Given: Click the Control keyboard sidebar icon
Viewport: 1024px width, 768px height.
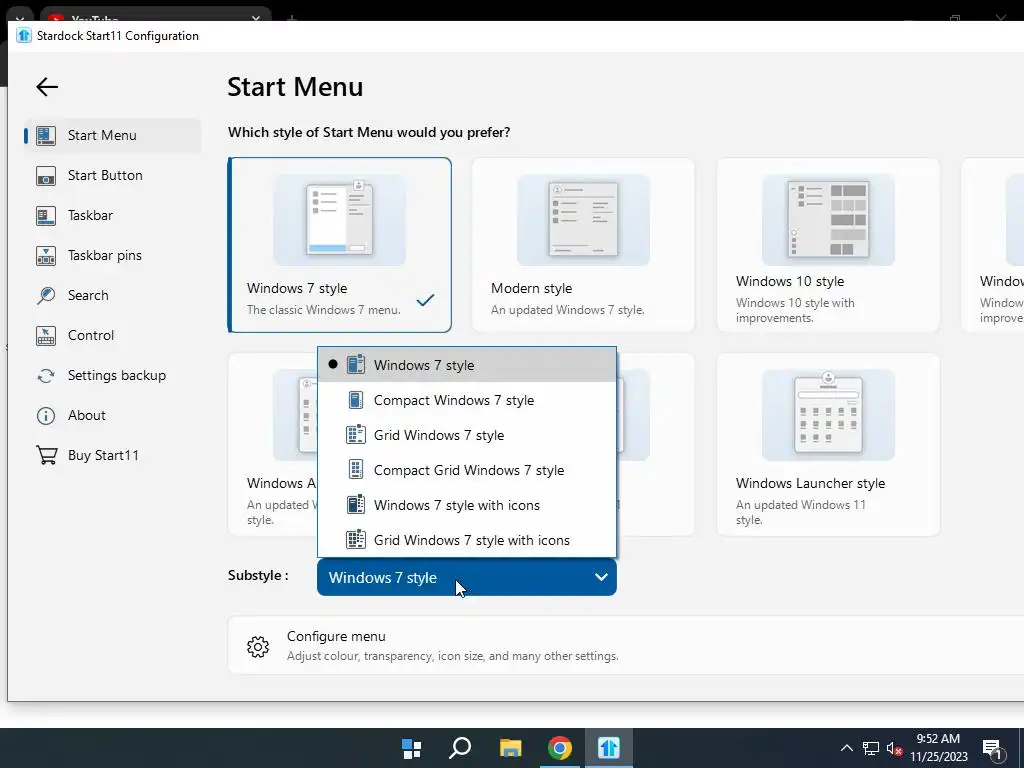Looking at the screenshot, I should click(x=46, y=336).
